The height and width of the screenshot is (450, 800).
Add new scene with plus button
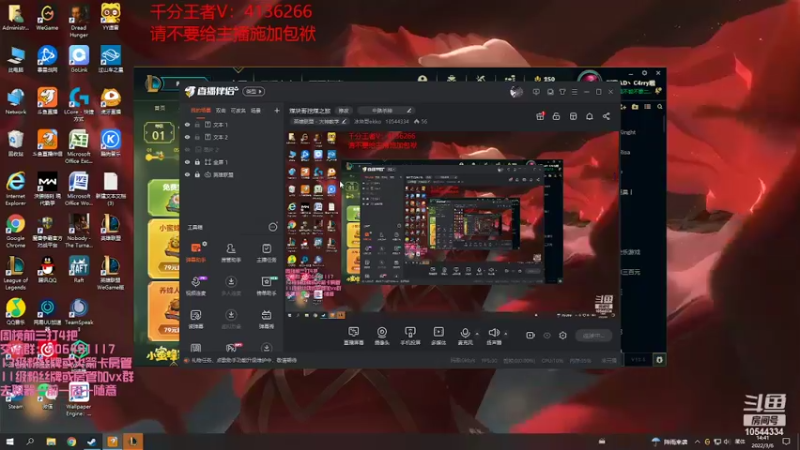[277, 110]
